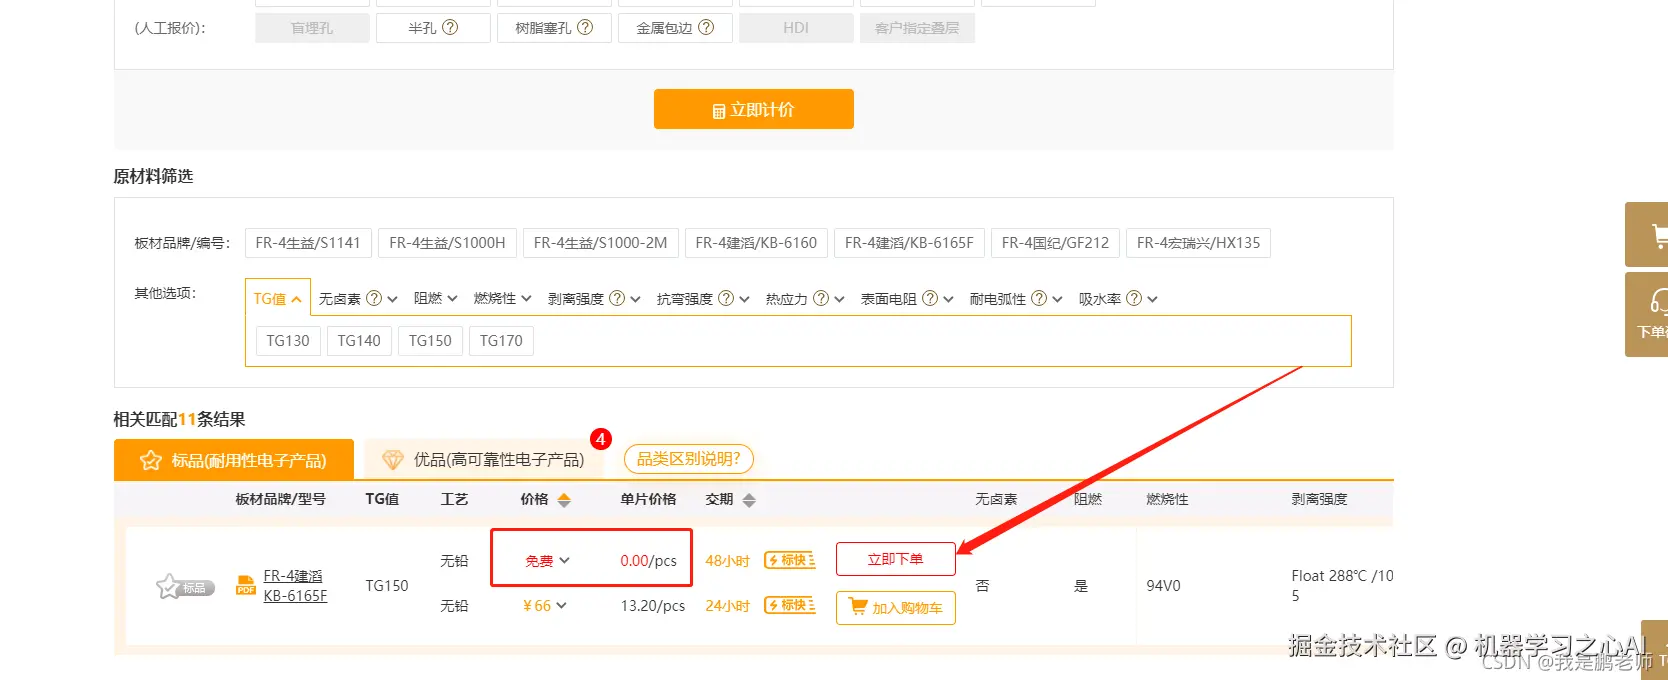This screenshot has height=680, width=1668.
Task: Open help icon beside 吸水率
Action: [x=1134, y=298]
